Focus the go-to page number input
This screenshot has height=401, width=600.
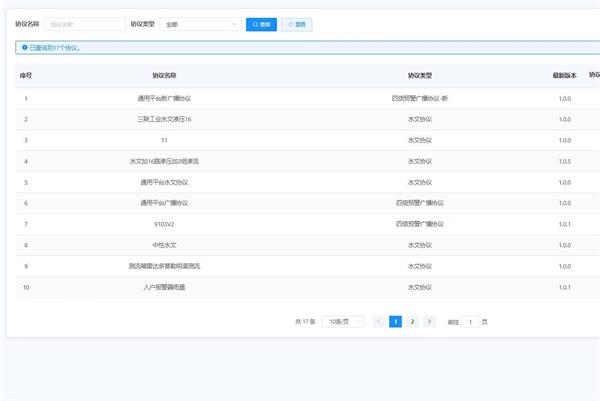[470, 322]
